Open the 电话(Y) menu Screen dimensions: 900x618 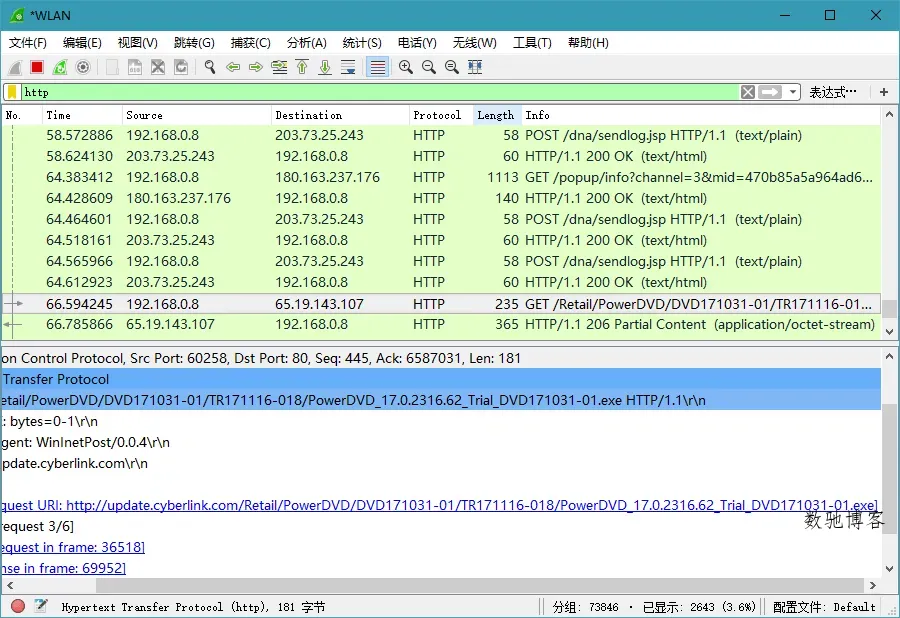pyautogui.click(x=417, y=43)
